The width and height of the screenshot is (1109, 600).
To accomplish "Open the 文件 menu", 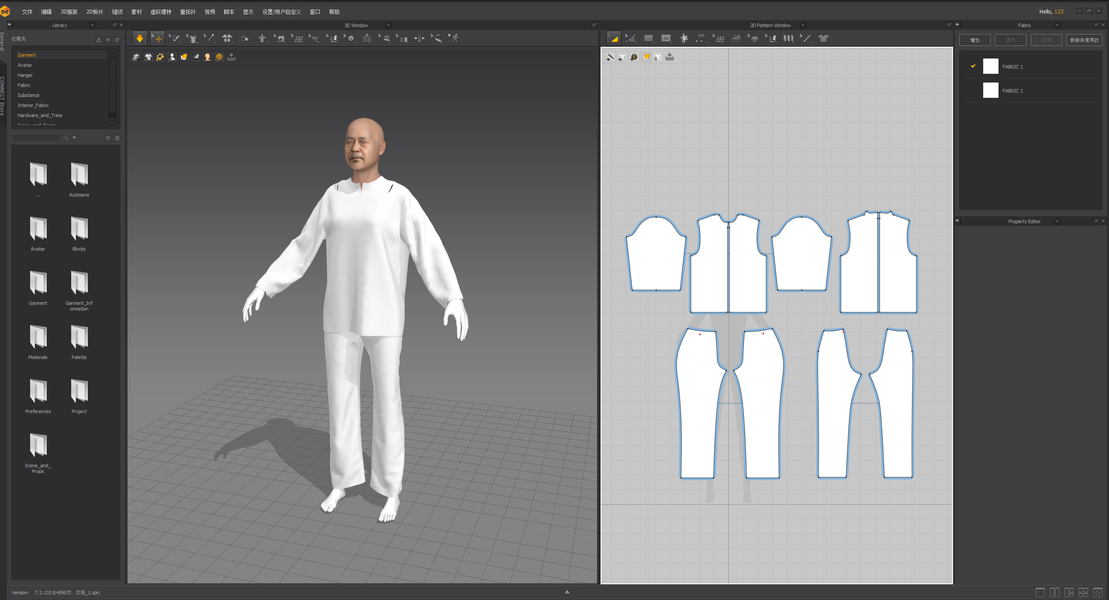I will [x=27, y=12].
